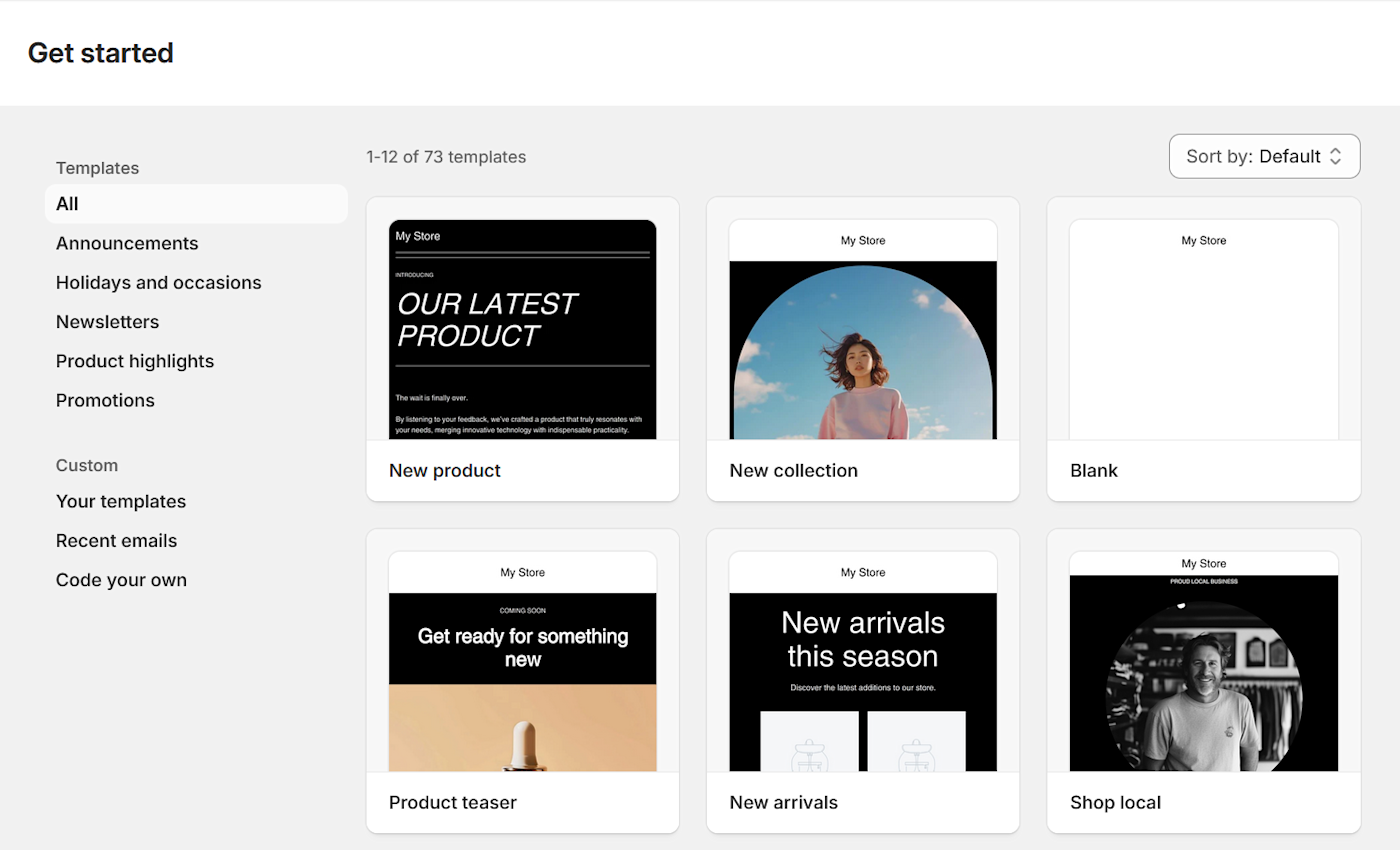Go to Product highlights templates
This screenshot has height=850, width=1400.
[x=135, y=361]
